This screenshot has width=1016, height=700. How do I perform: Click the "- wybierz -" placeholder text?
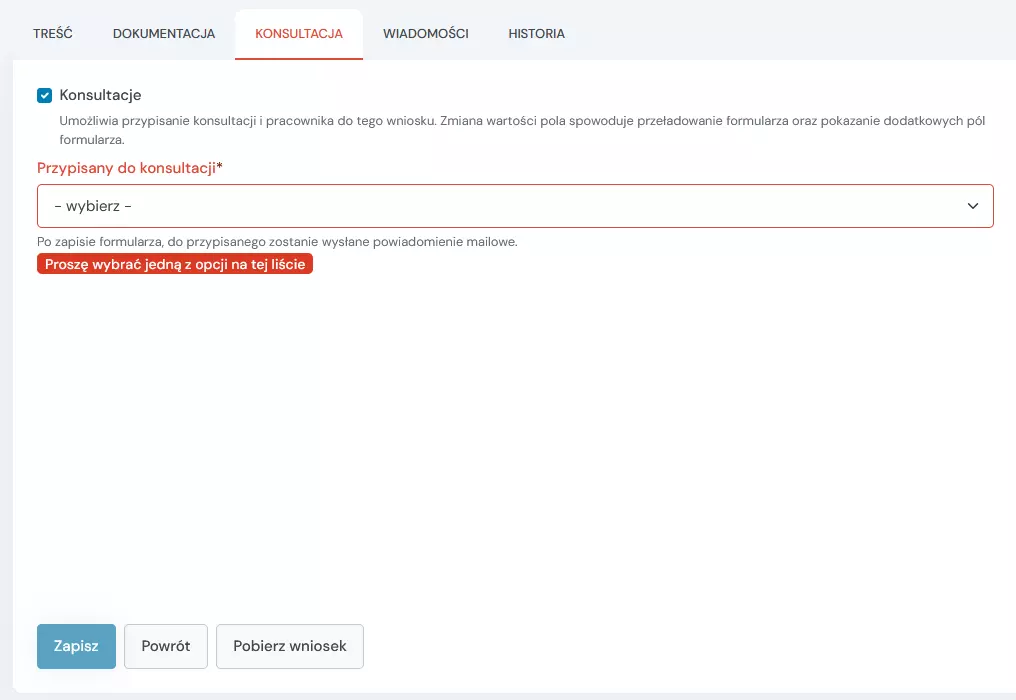pyautogui.click(x=93, y=206)
